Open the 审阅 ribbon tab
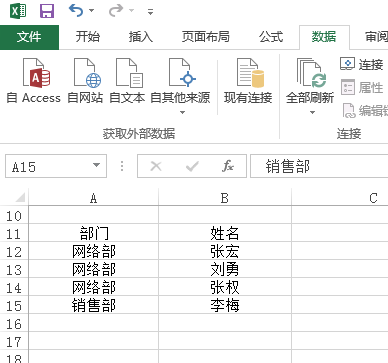 tap(376, 37)
